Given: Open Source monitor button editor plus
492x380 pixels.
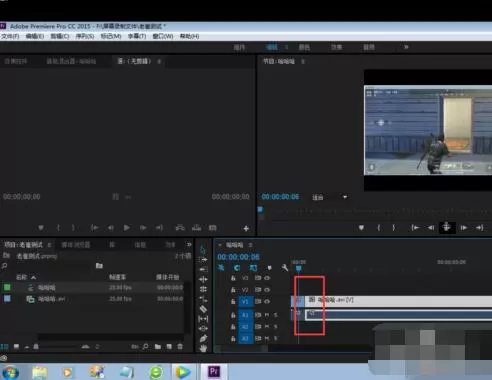Looking at the screenshot, I should (246, 228).
